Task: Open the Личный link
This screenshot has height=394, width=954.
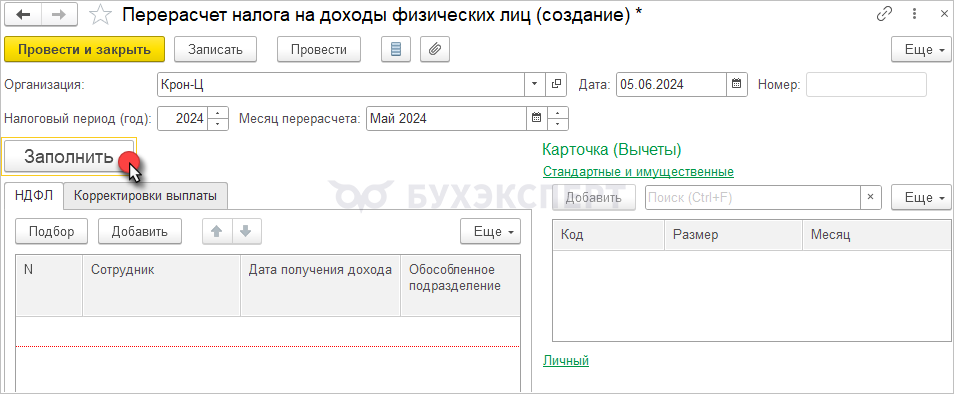Action: tap(566, 361)
